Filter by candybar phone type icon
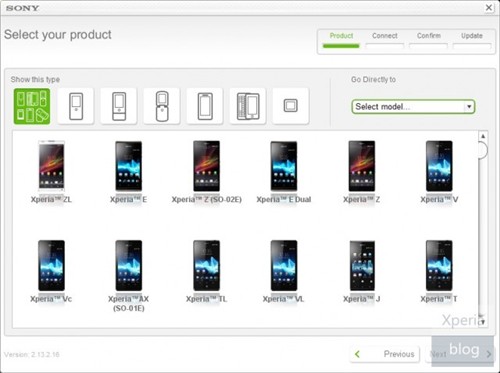Viewport: 500px width, 373px height. [76, 106]
